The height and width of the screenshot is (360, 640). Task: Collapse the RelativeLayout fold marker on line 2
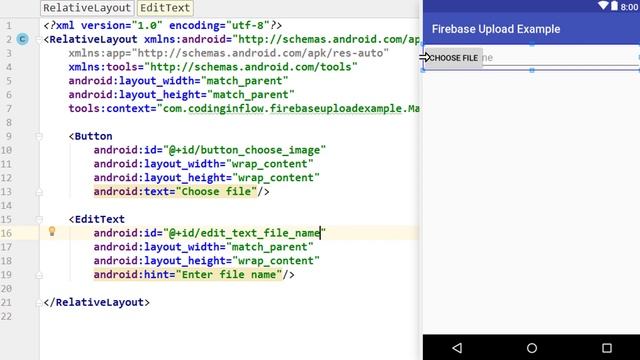(39, 40)
